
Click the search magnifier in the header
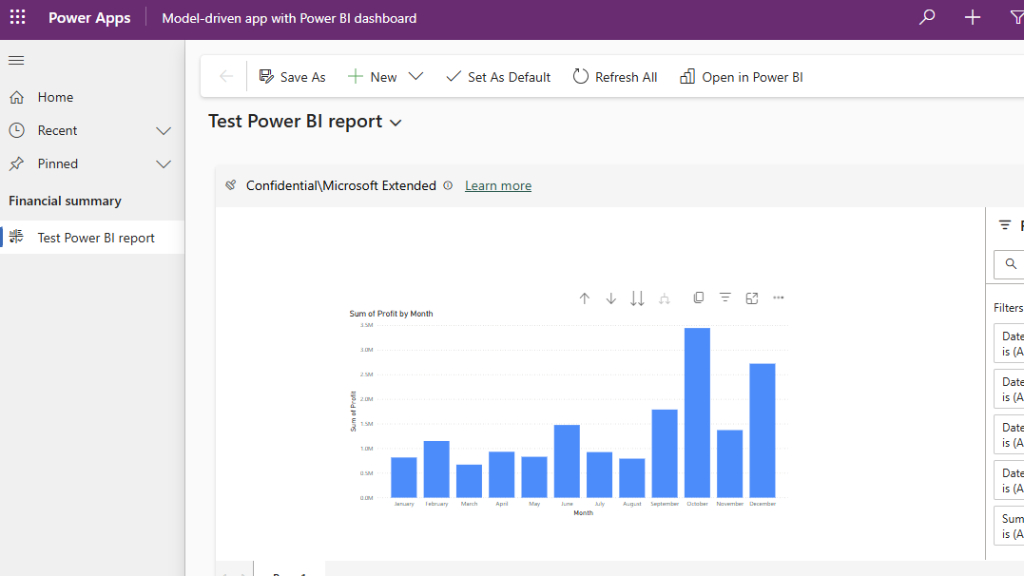927,18
